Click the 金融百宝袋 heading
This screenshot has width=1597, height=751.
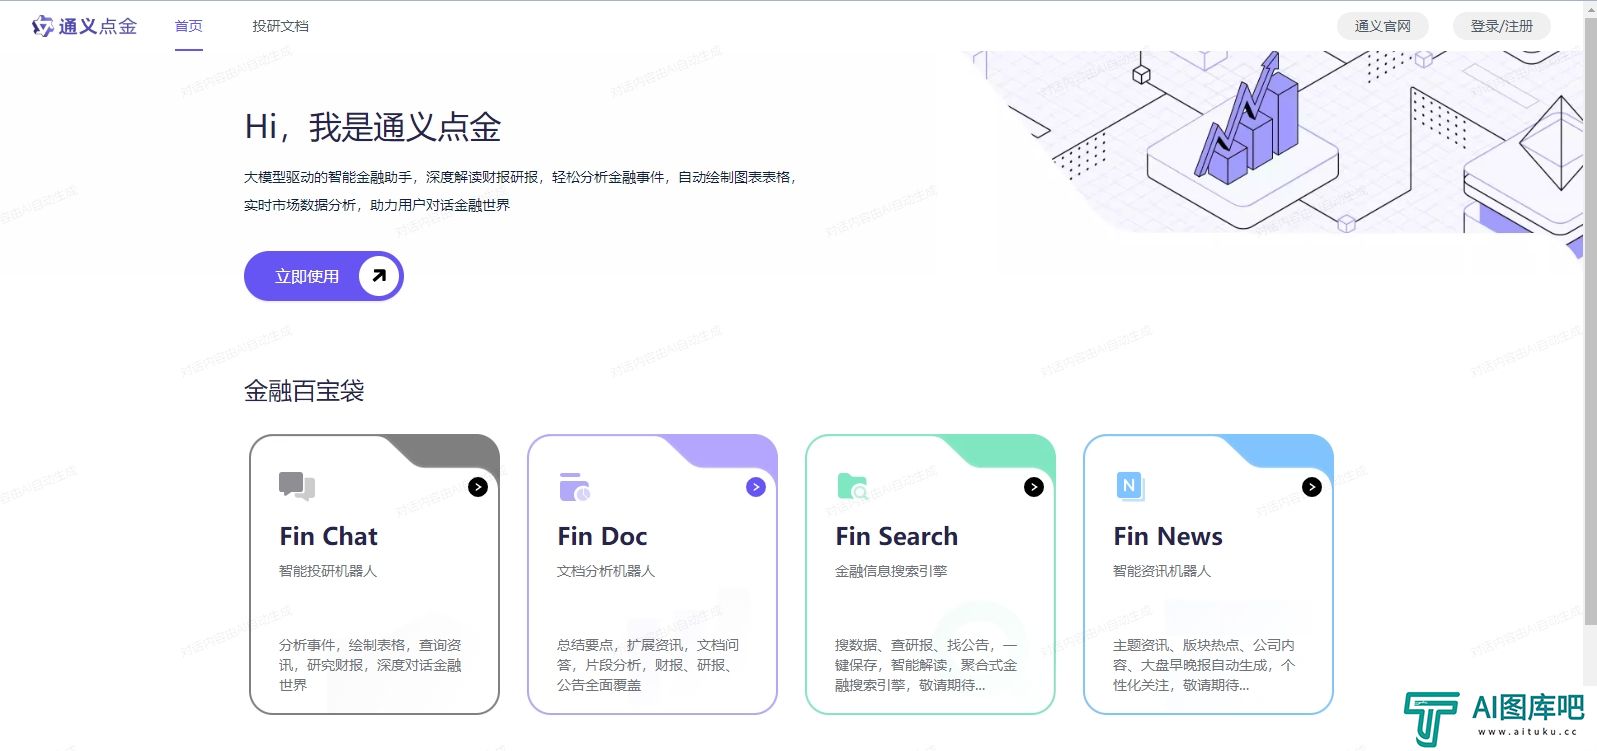tap(304, 391)
